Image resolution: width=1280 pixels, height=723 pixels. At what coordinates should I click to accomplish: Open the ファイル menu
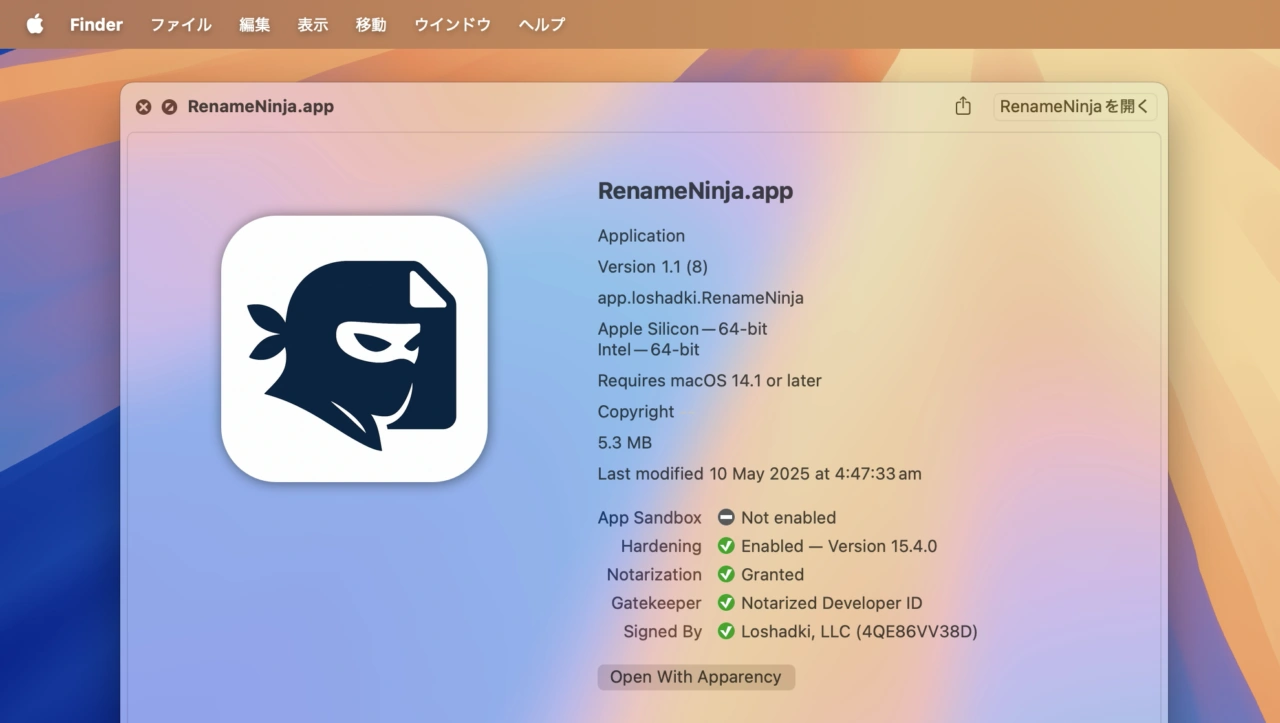(x=181, y=24)
